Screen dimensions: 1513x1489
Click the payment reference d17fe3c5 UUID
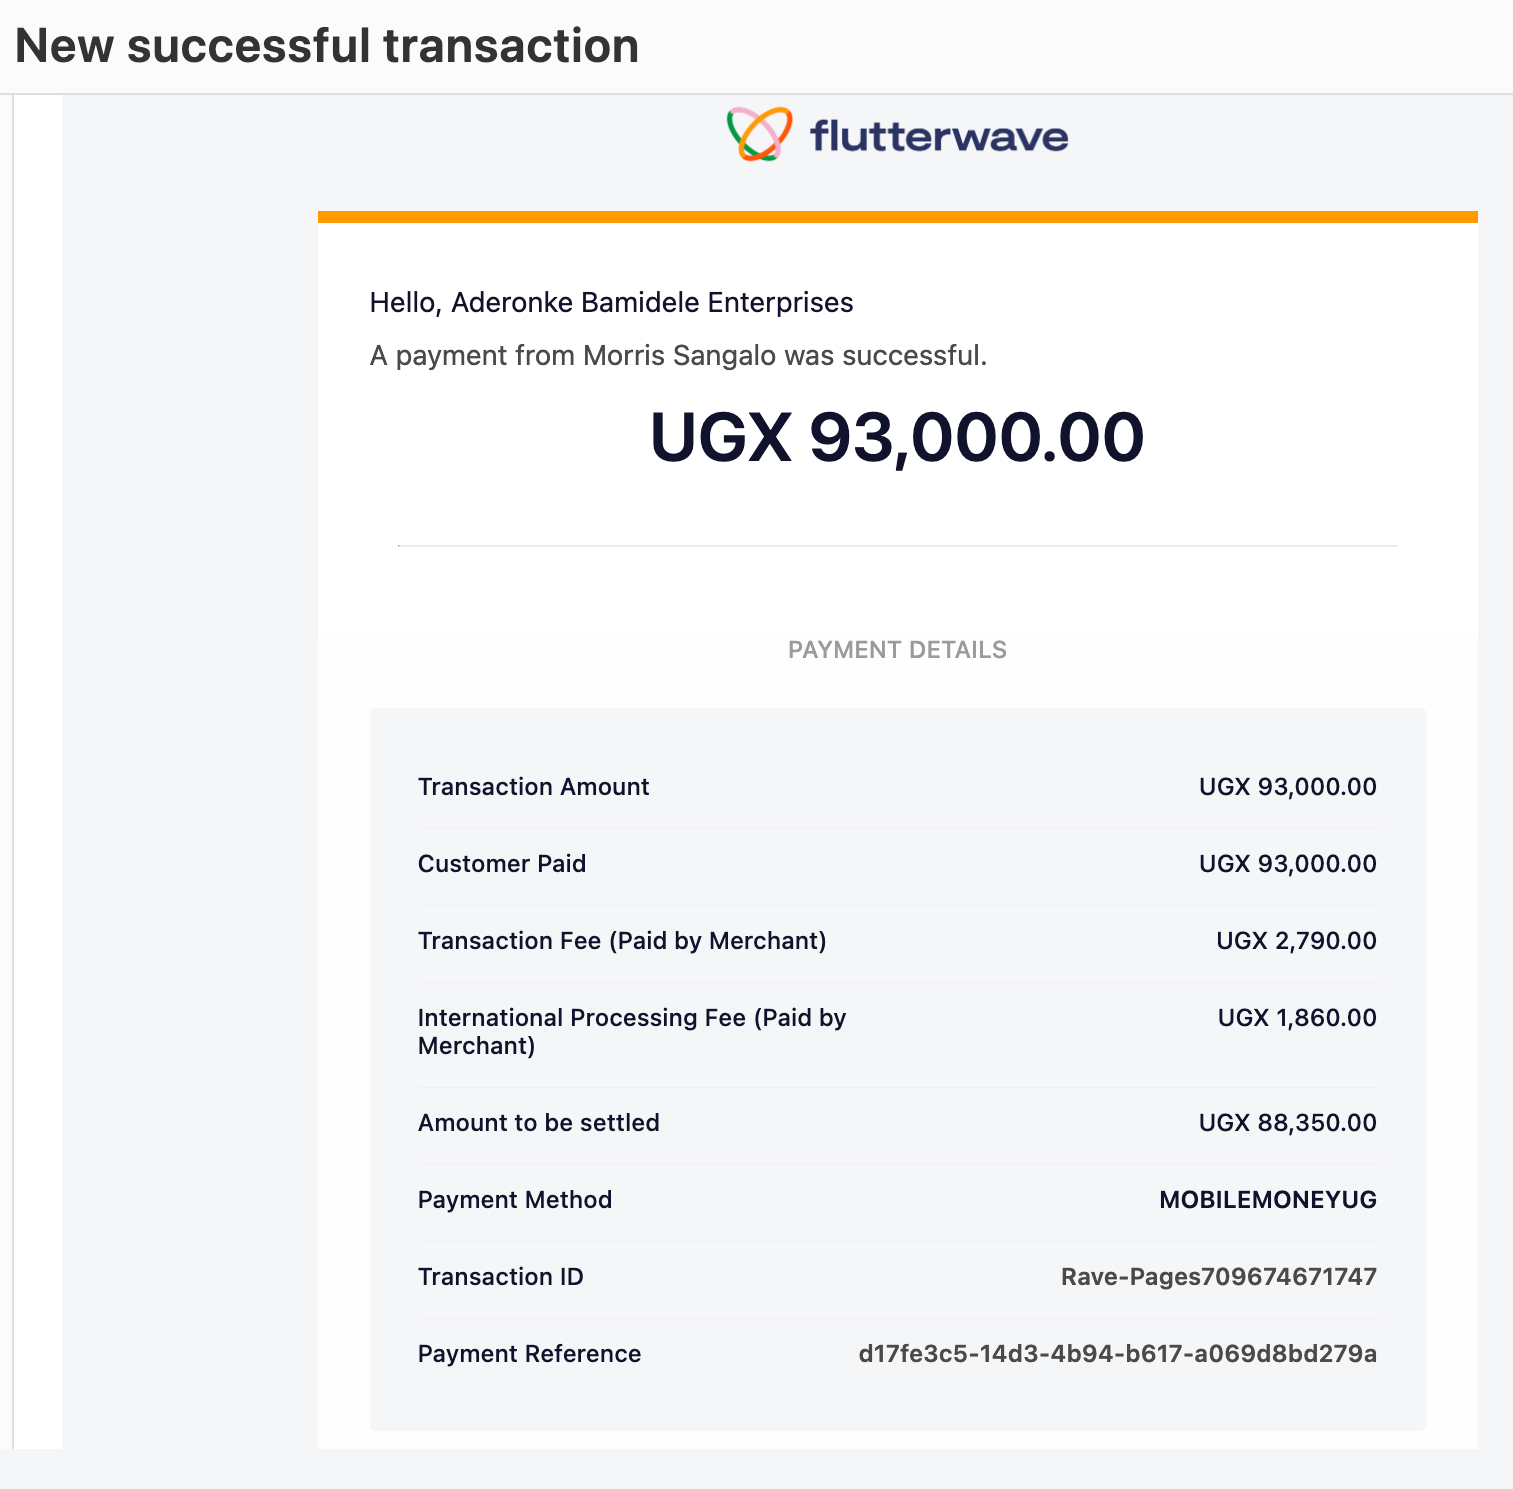coord(1118,1354)
